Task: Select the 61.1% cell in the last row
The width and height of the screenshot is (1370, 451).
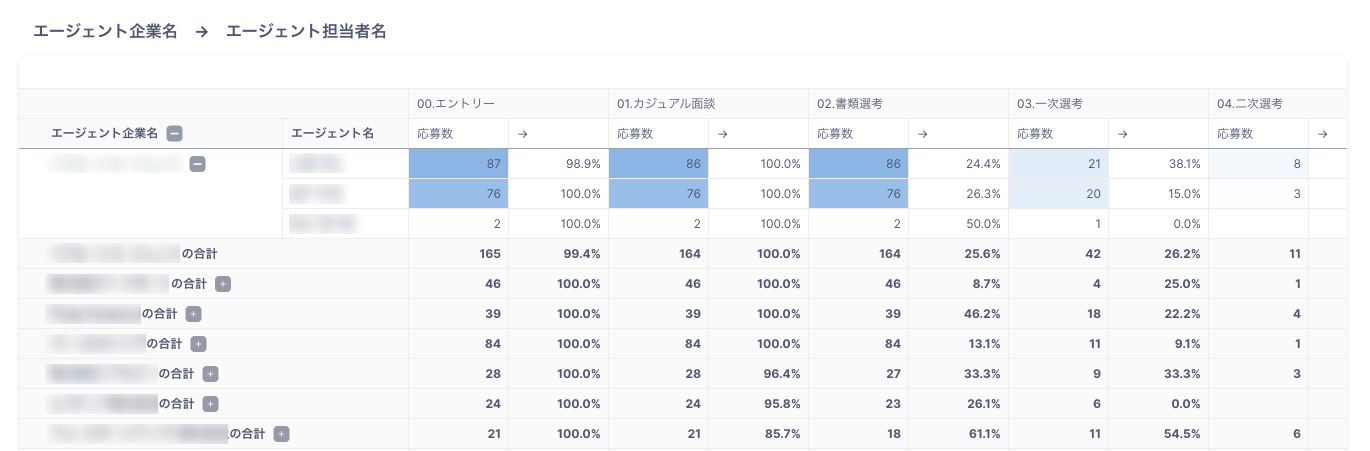Action: pos(959,434)
